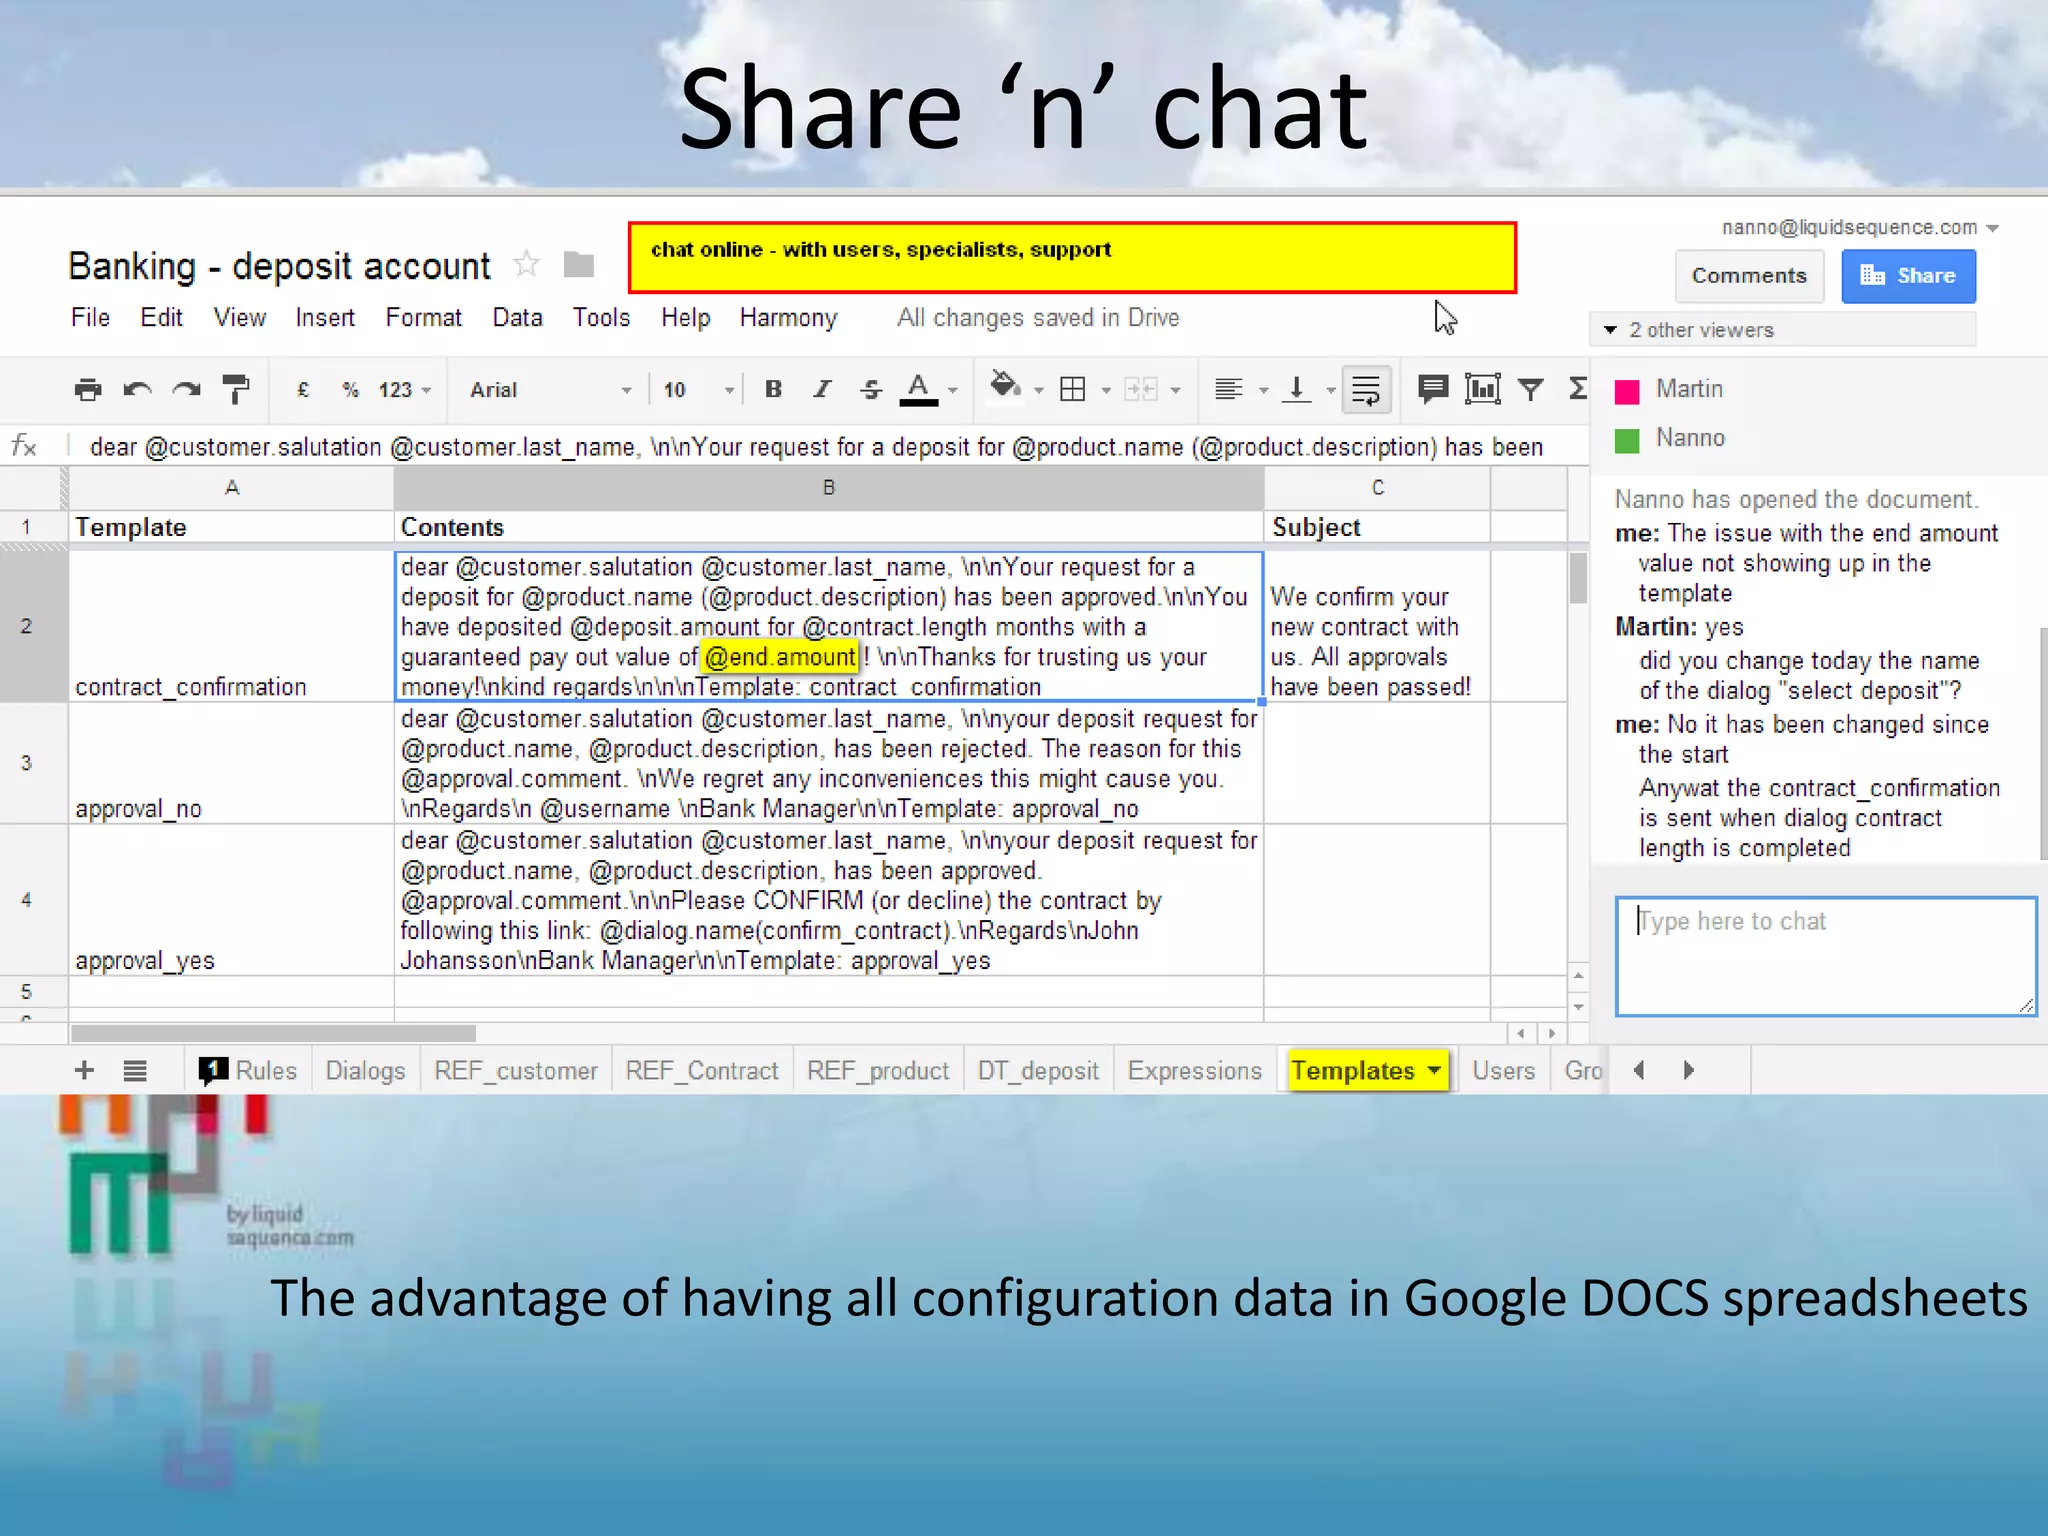The width and height of the screenshot is (2048, 1536).
Task: Open fill color dropdown arrow
Action: 1039,391
